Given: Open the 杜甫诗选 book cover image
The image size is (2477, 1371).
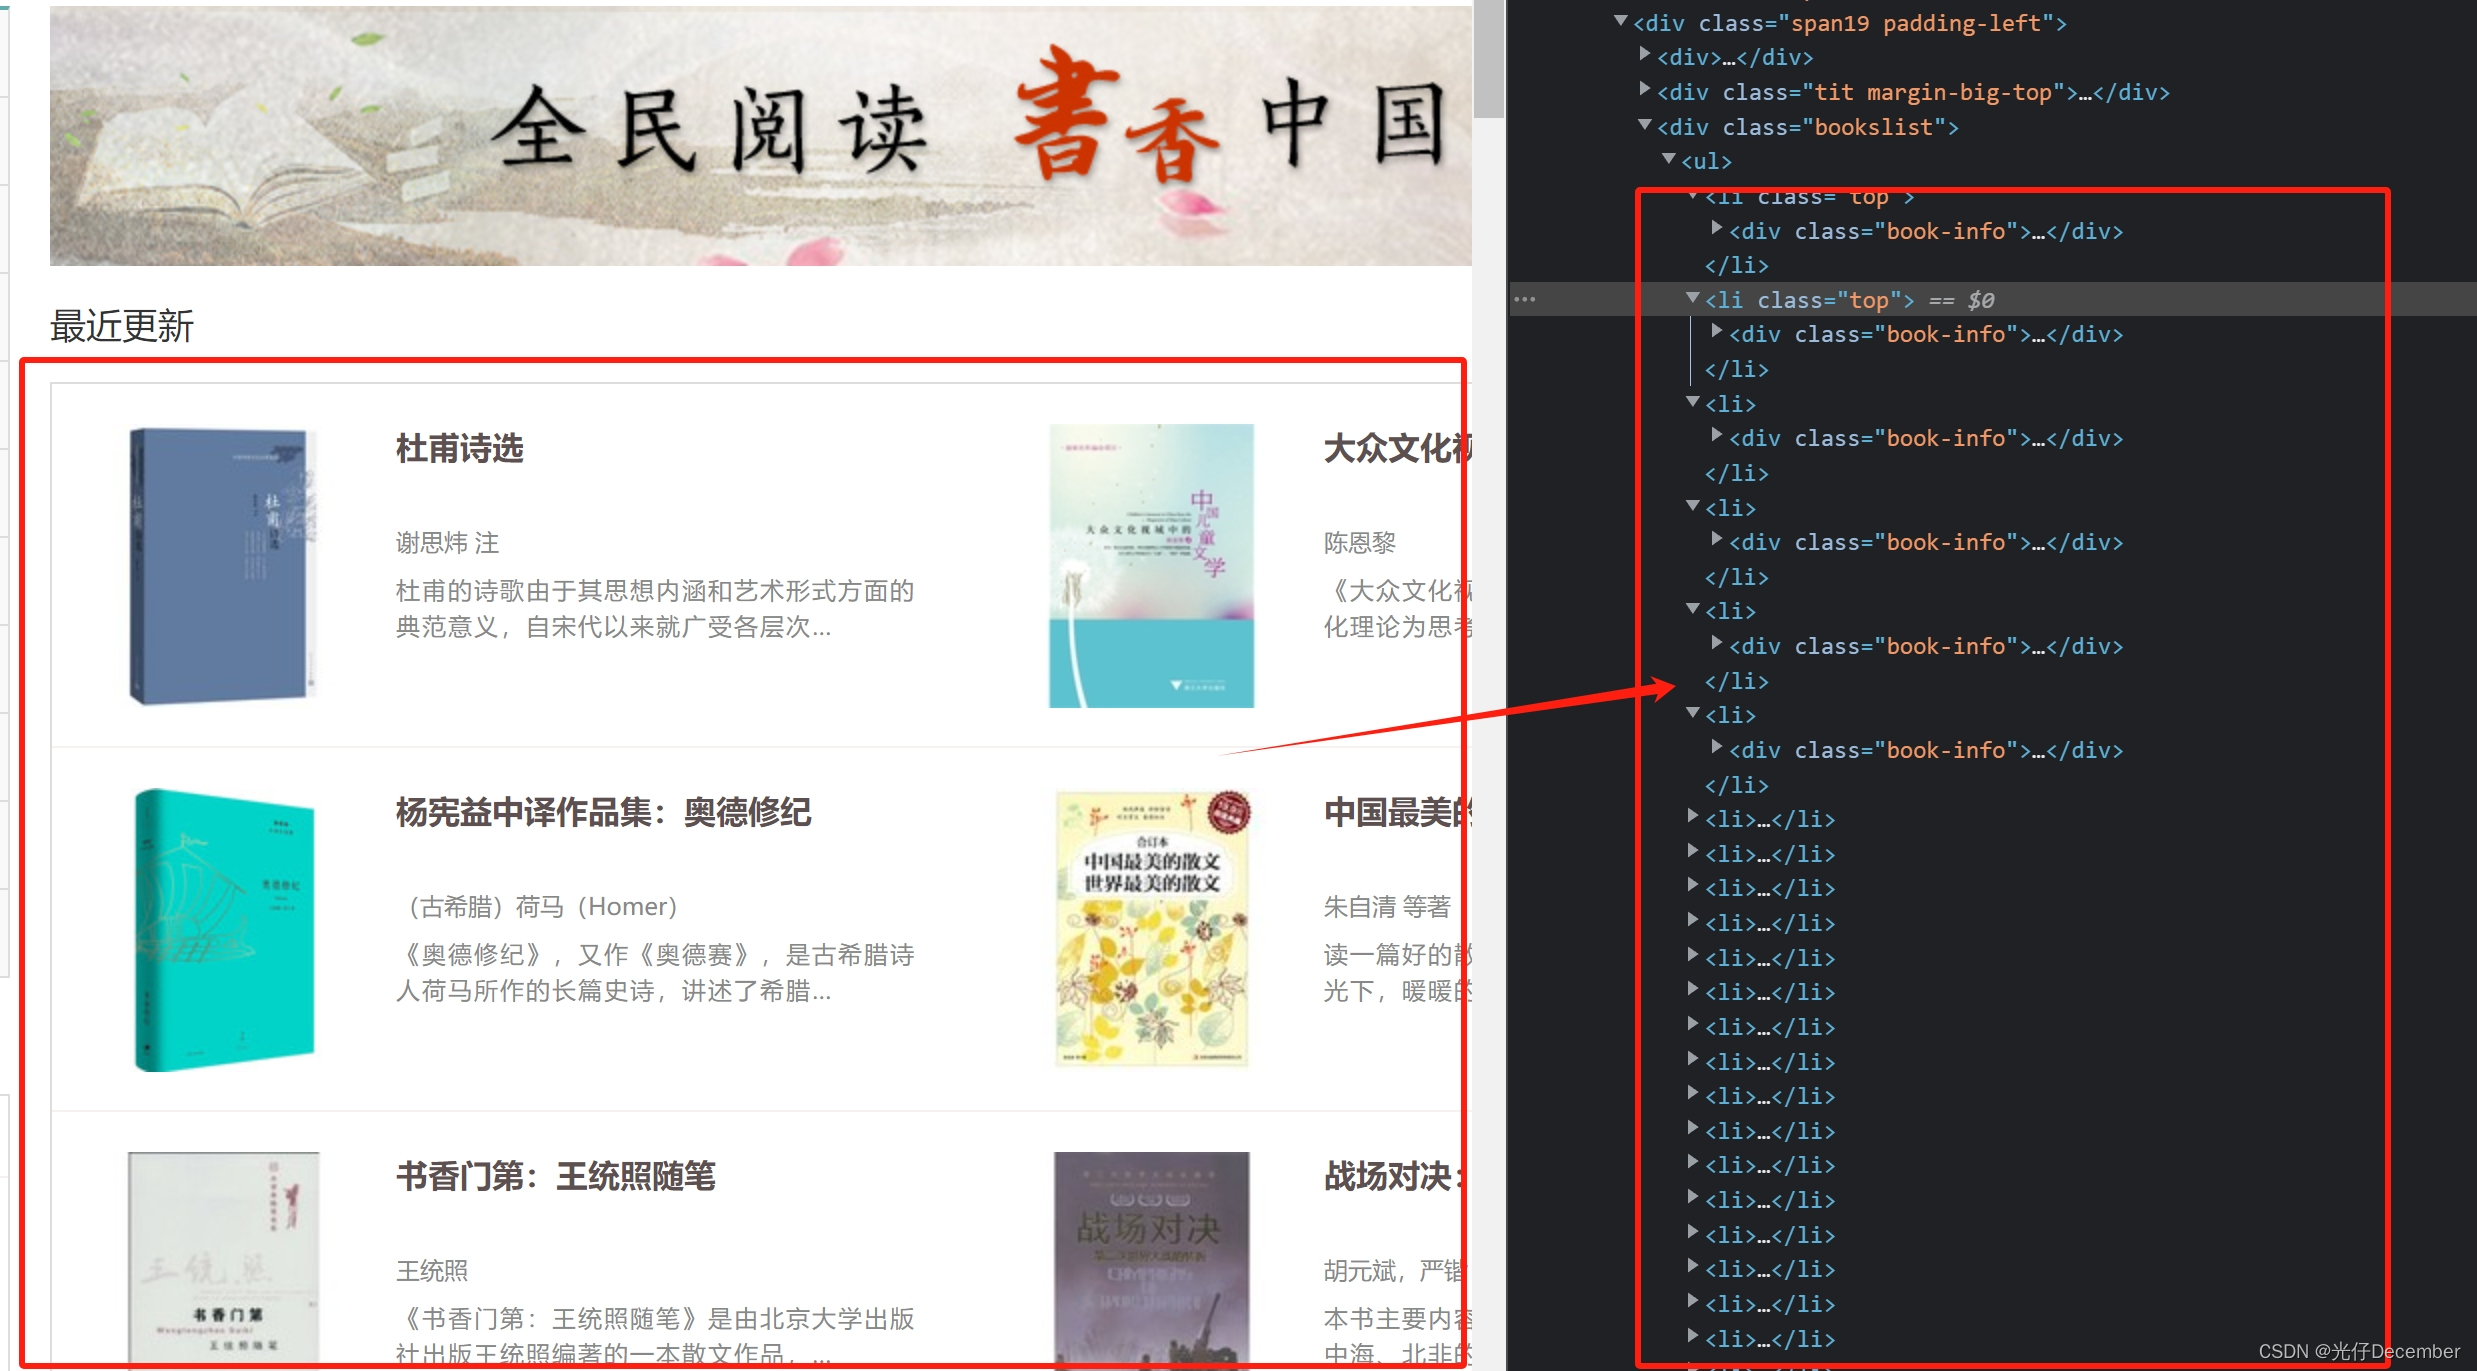Looking at the screenshot, I should (x=223, y=566).
